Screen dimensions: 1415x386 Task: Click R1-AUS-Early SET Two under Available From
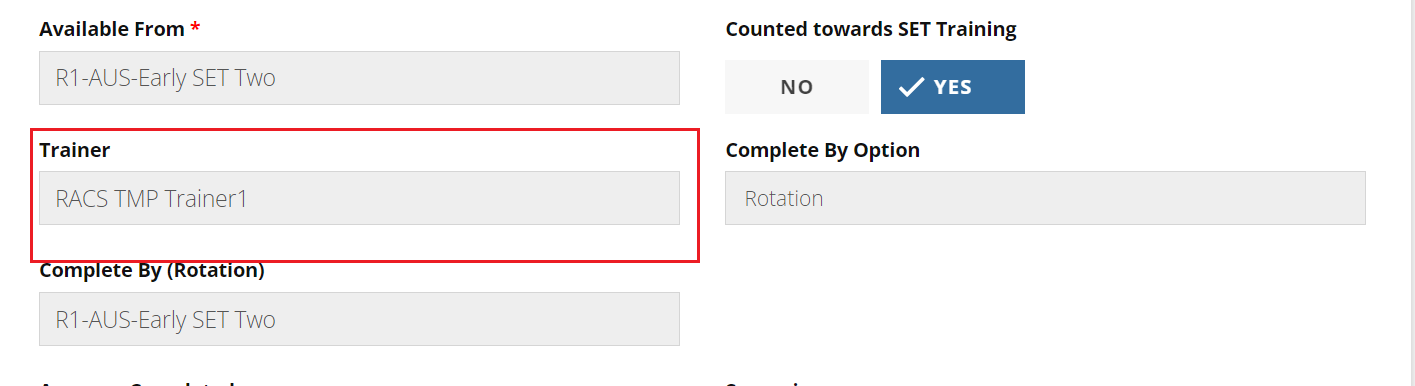[166, 78]
